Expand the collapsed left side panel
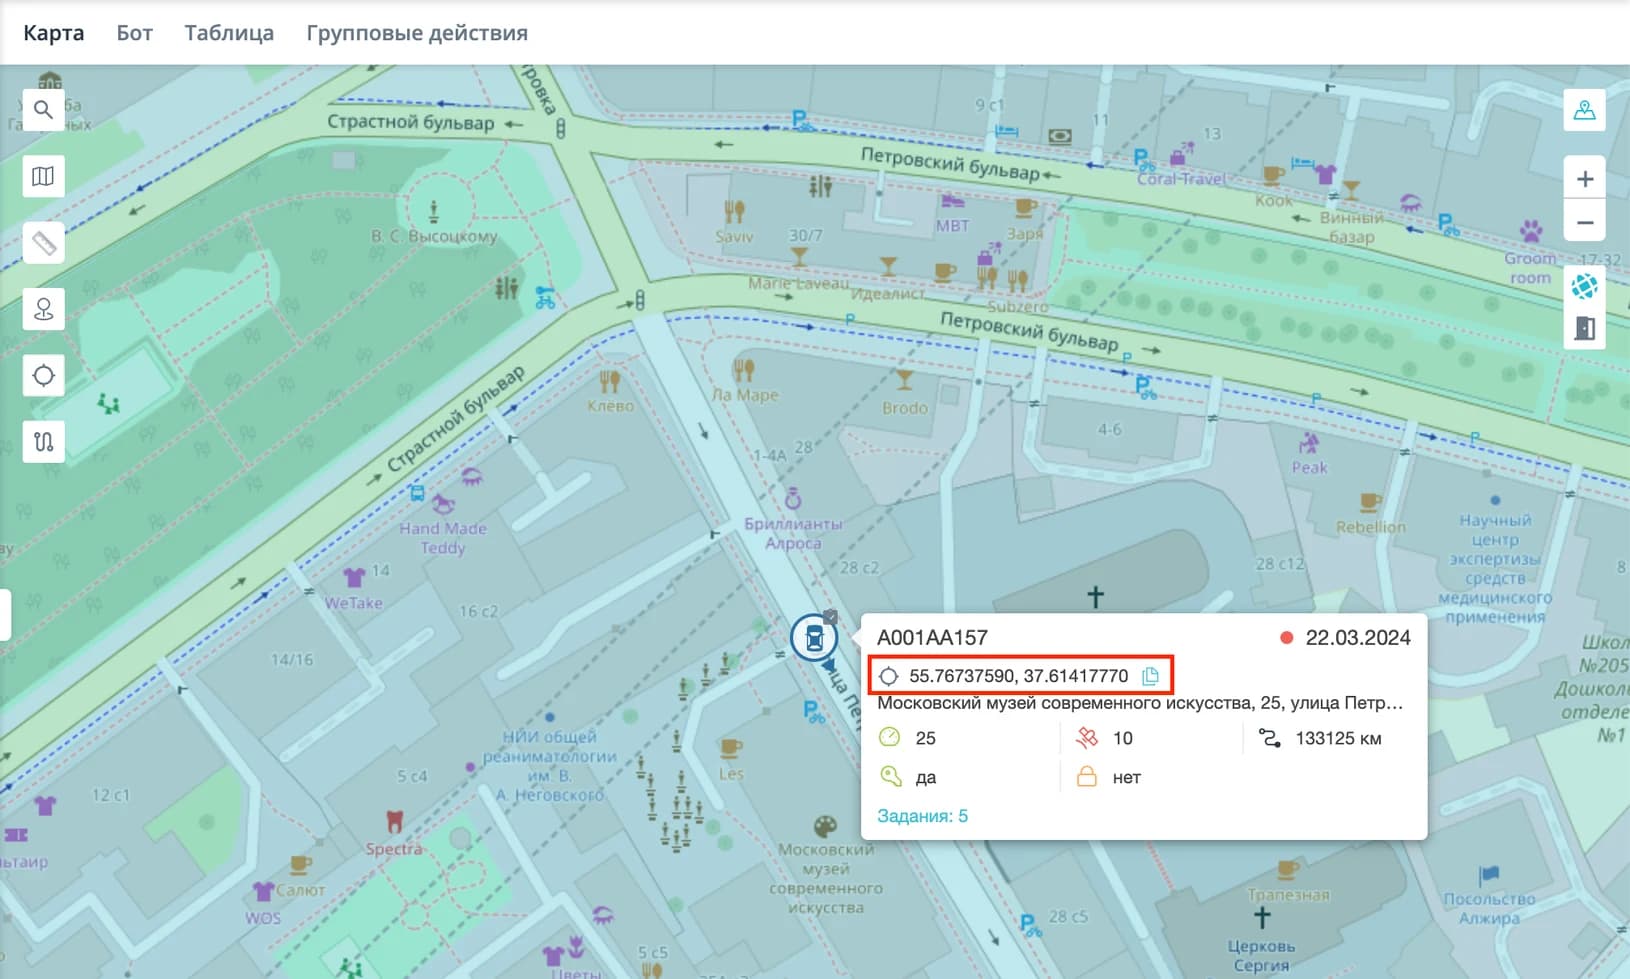This screenshot has width=1630, height=979. pos(5,614)
